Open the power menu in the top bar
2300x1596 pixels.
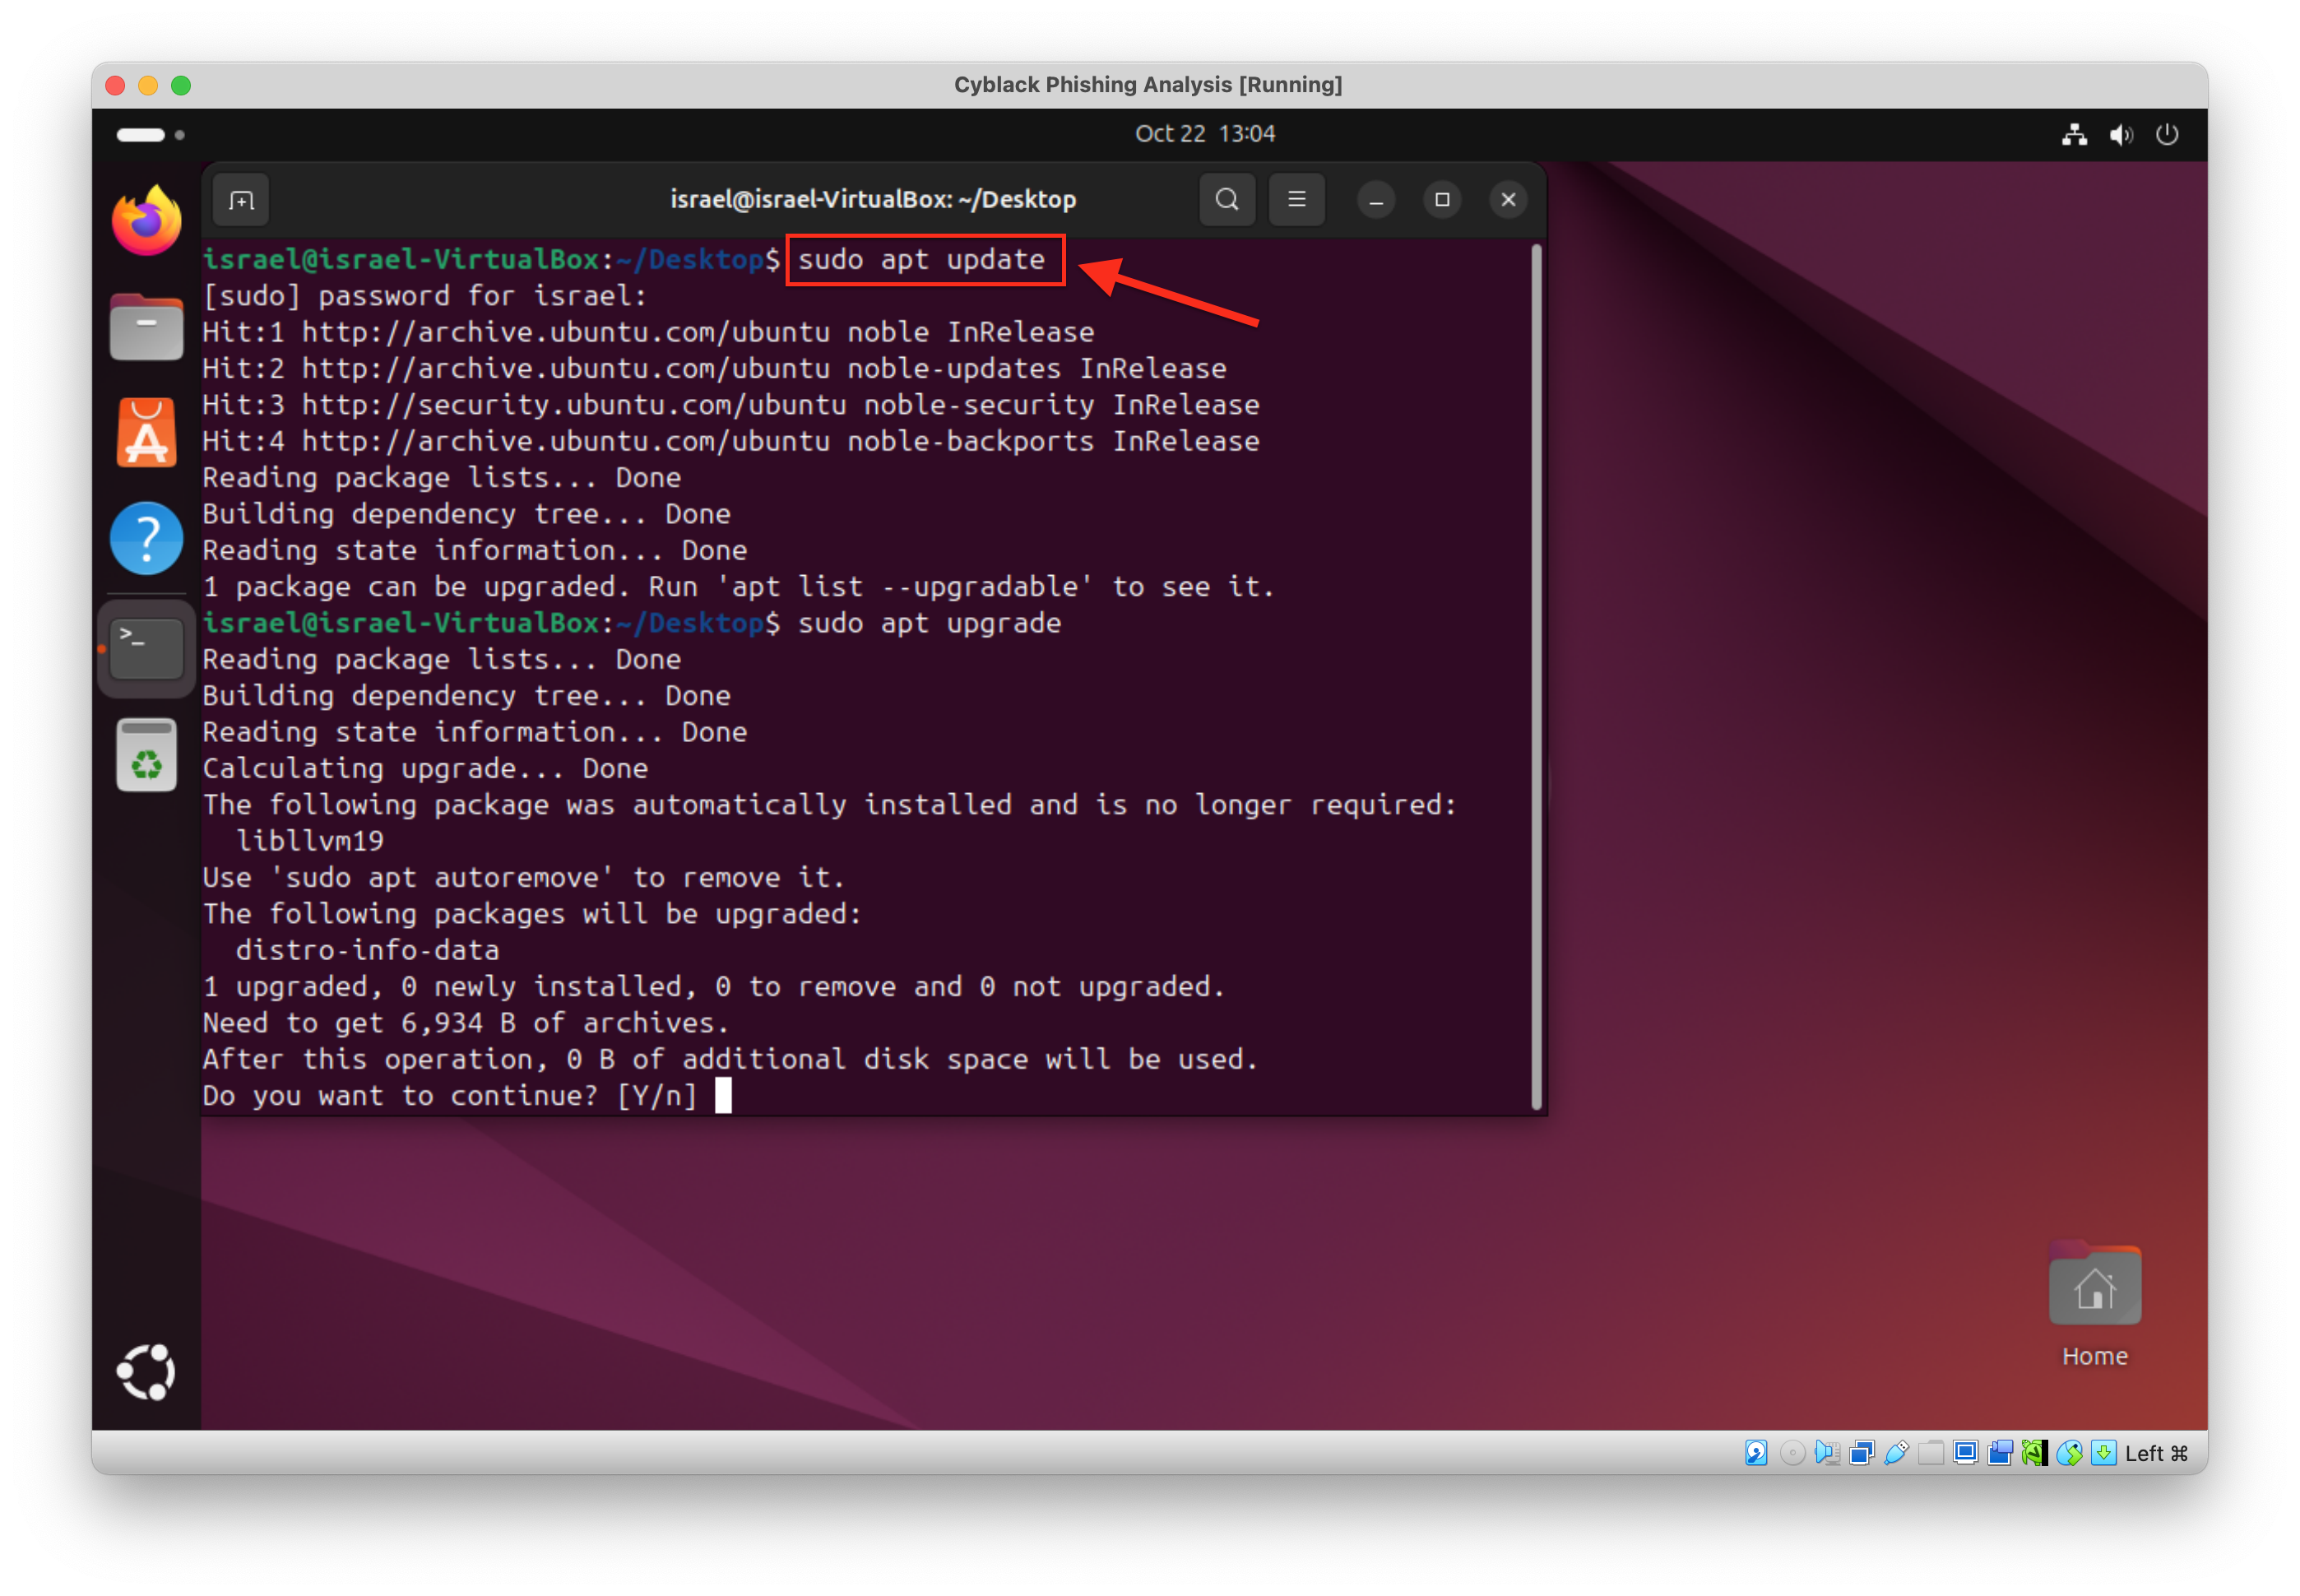pos(2167,135)
